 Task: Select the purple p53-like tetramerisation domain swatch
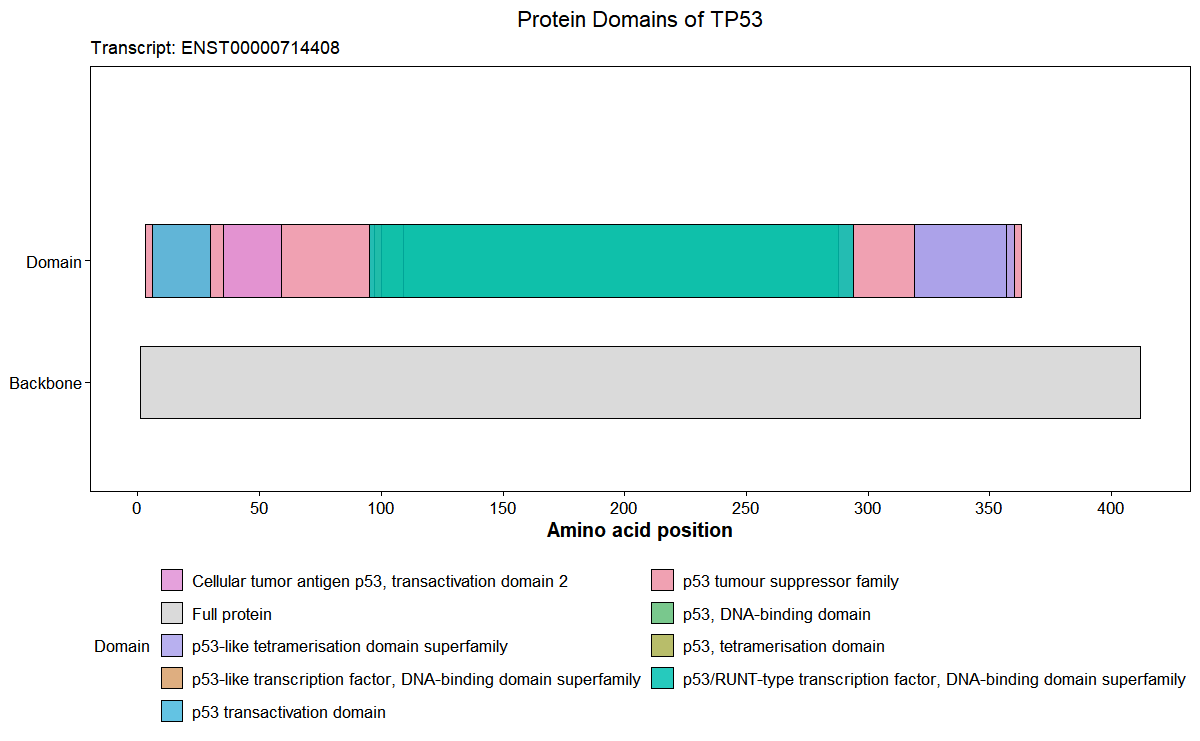[x=170, y=646]
